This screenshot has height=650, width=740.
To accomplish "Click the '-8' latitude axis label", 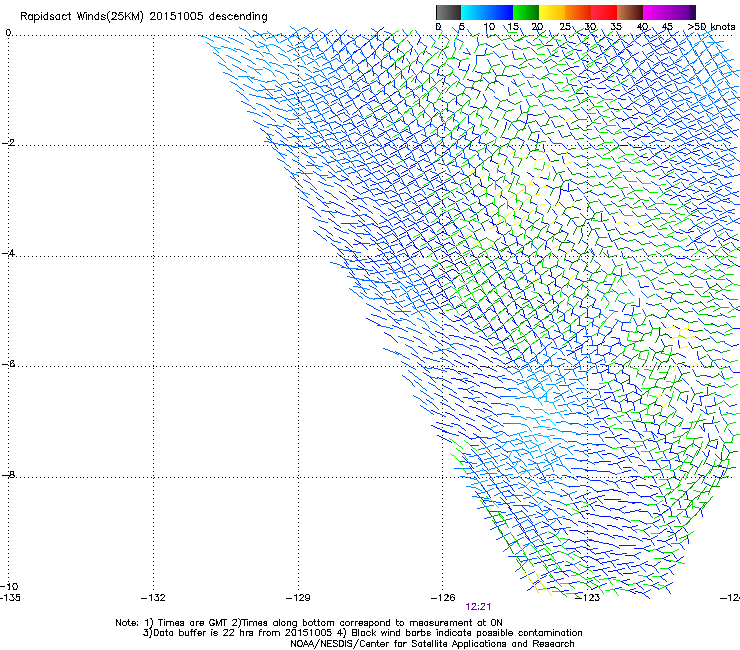I will coord(8,474).
